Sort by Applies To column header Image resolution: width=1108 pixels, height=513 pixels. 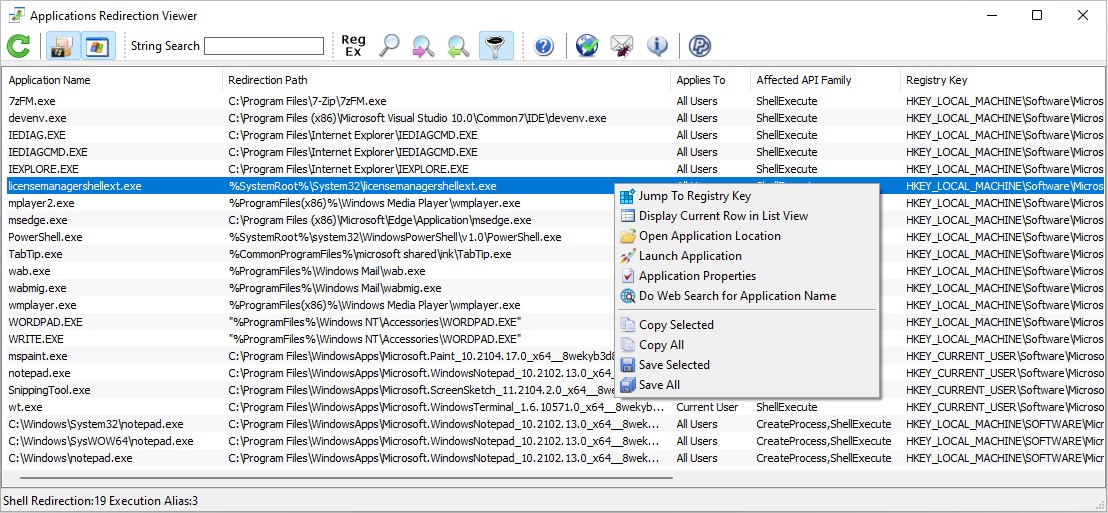[710, 80]
